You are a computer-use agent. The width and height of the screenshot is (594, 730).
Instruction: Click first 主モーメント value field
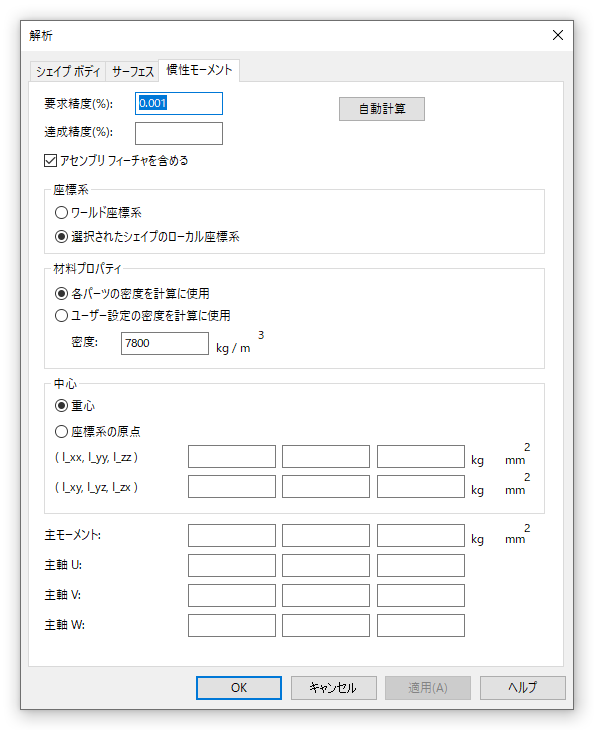pyautogui.click(x=232, y=535)
